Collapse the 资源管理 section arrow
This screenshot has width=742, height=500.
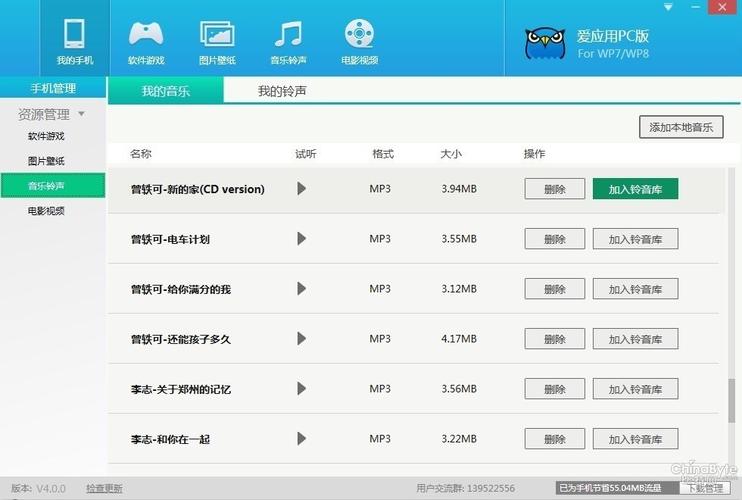click(81, 114)
